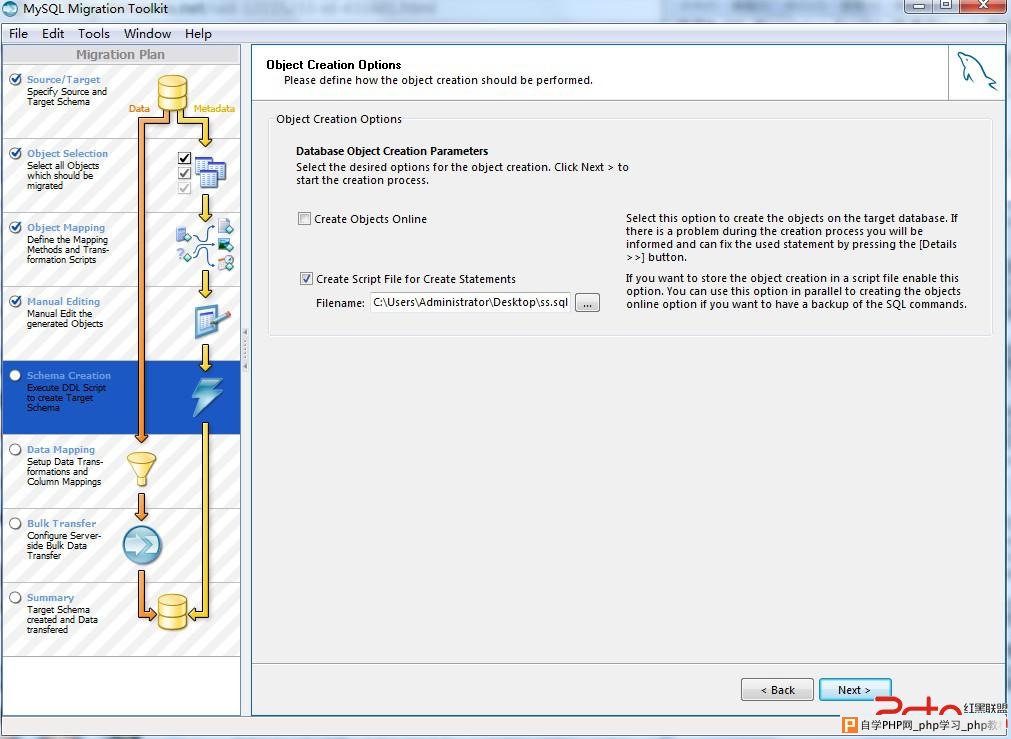Viewport: 1011px width, 739px height.
Task: Click the Schema Creation lightning bolt icon
Action: (x=208, y=397)
